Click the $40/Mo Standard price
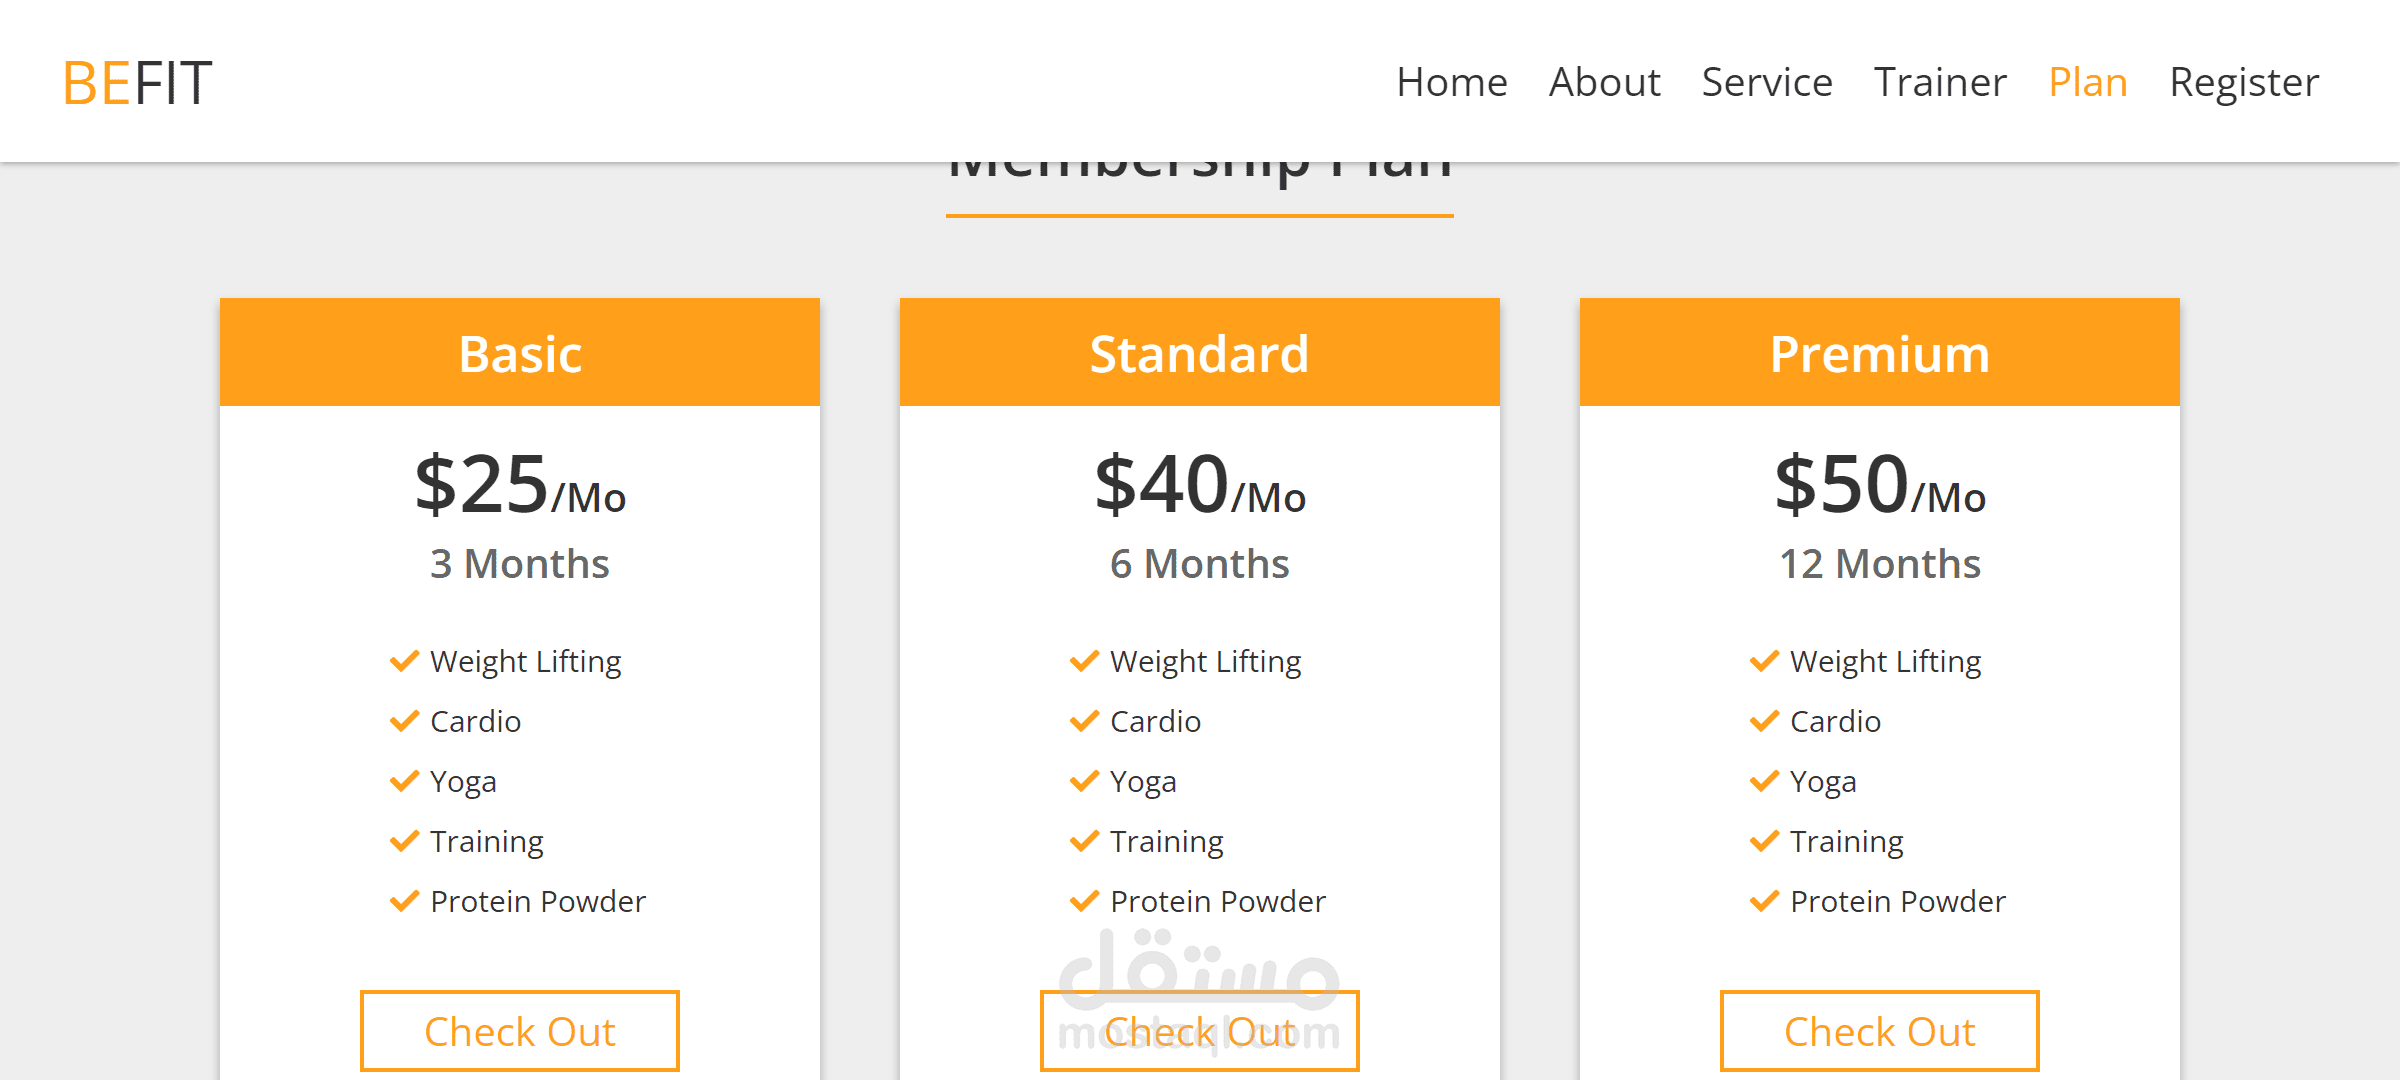Viewport: 2400px width, 1080px height. click(1199, 486)
